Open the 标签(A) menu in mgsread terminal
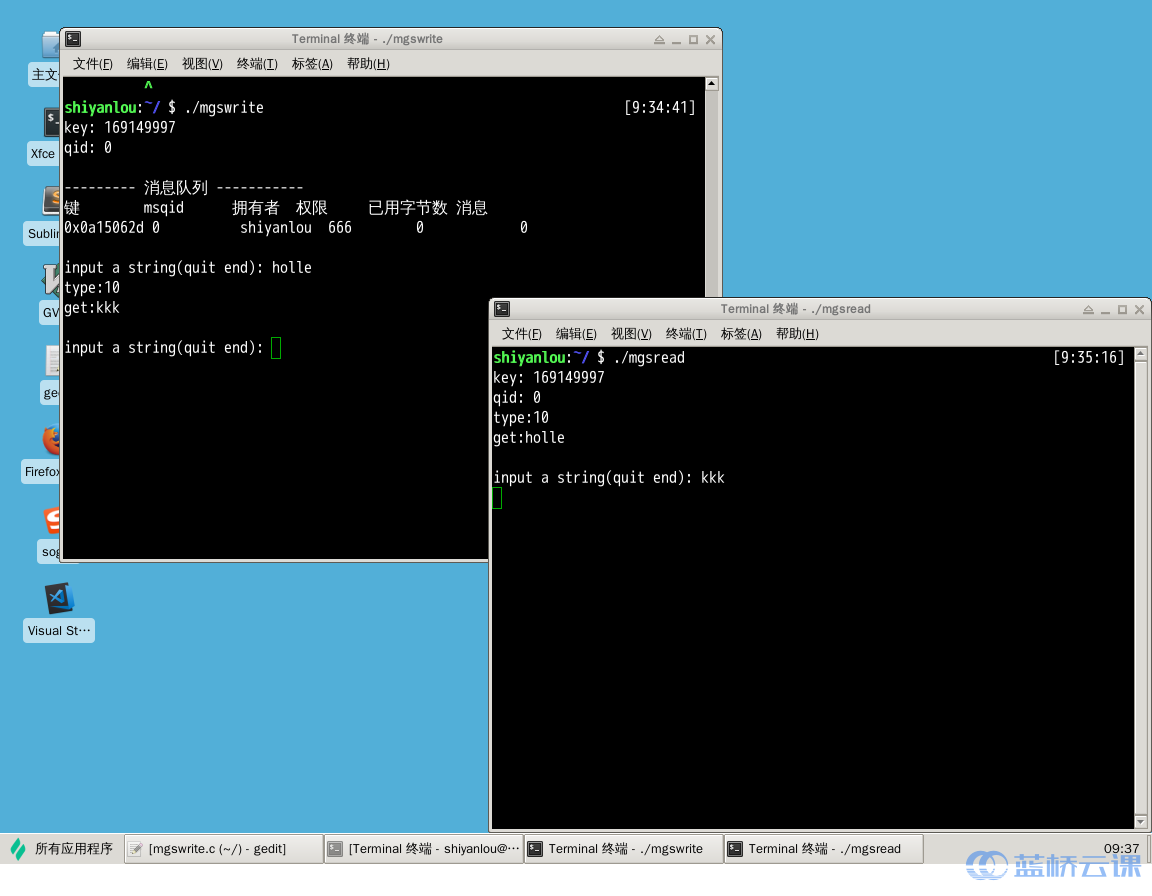 pos(740,333)
